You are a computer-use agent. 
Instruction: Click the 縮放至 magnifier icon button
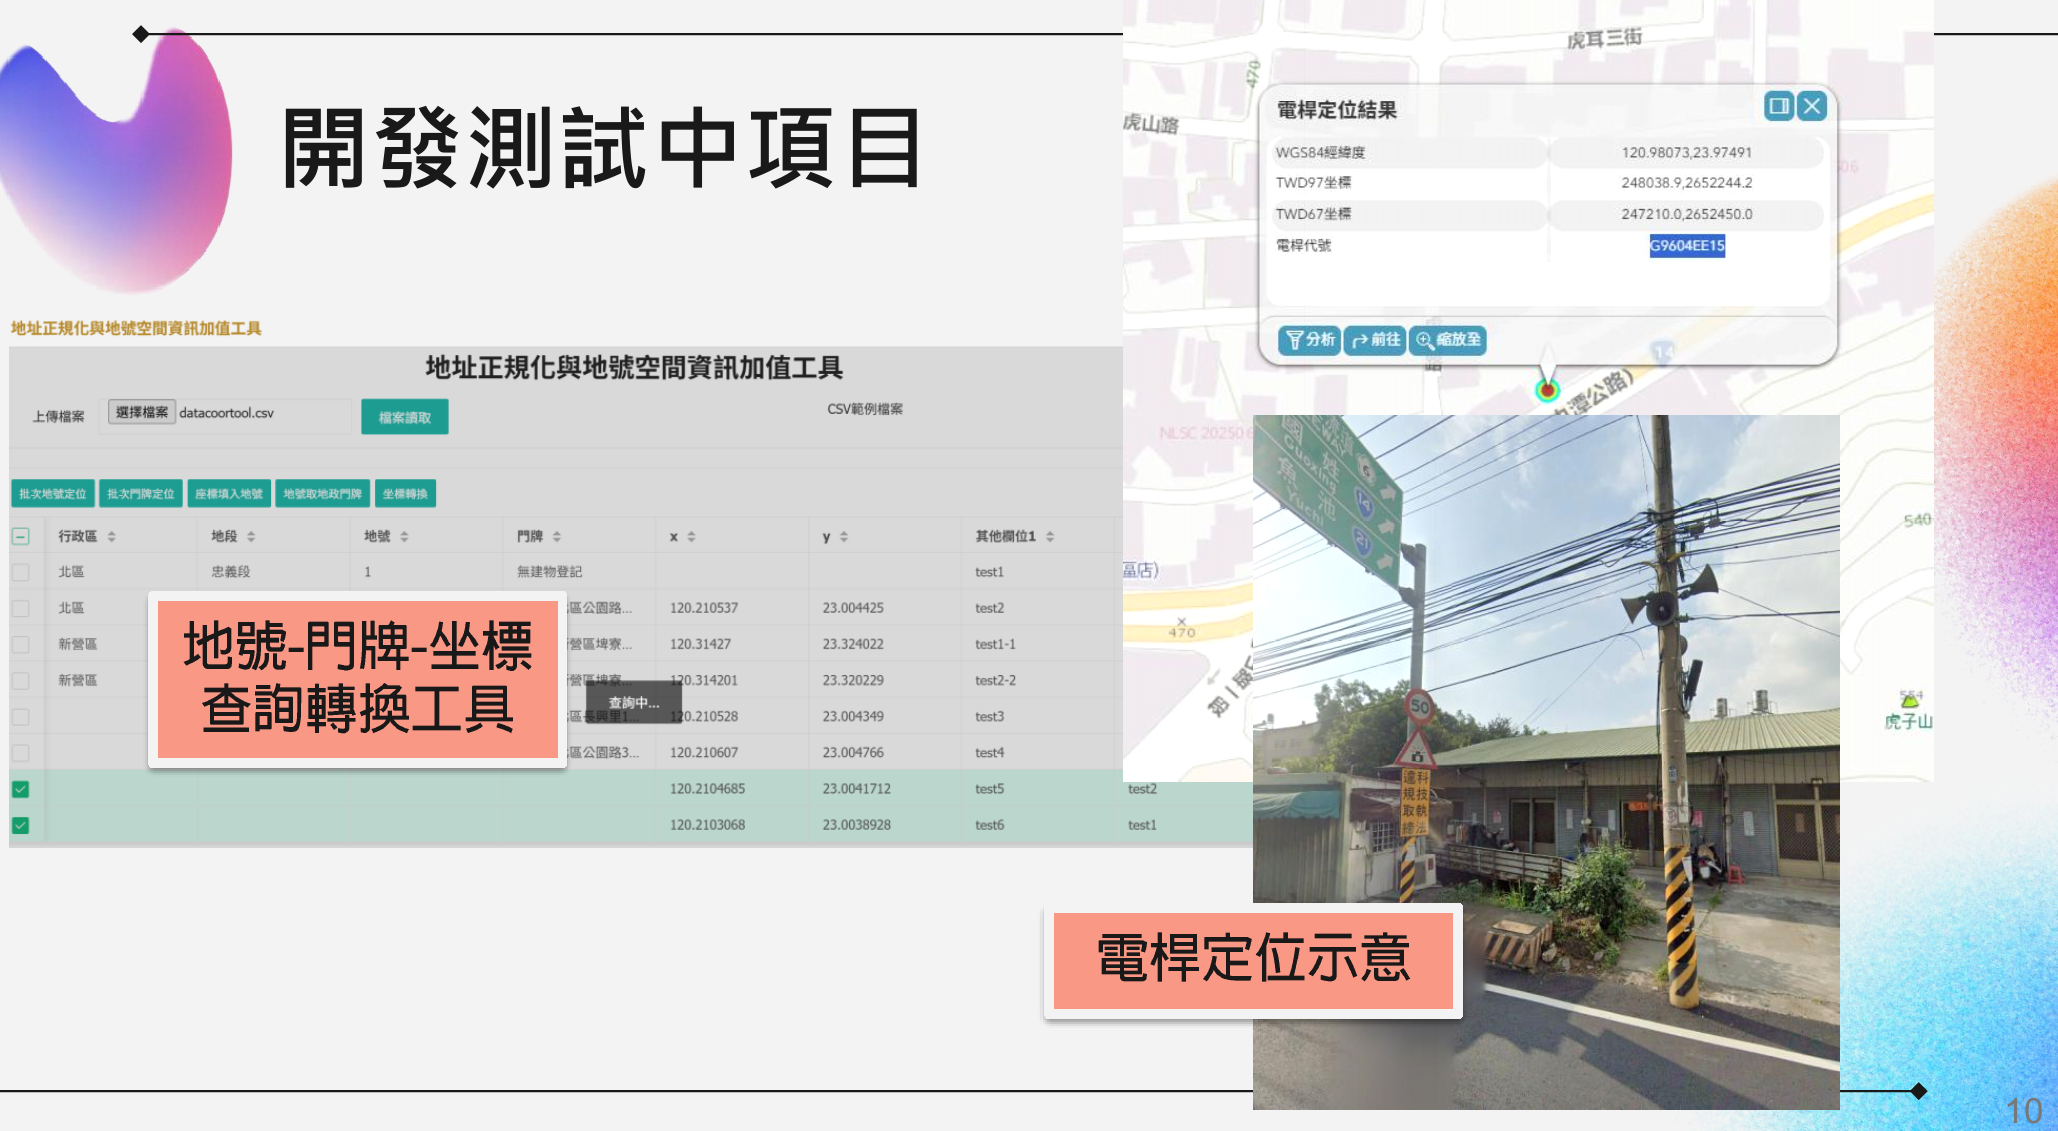1447,340
